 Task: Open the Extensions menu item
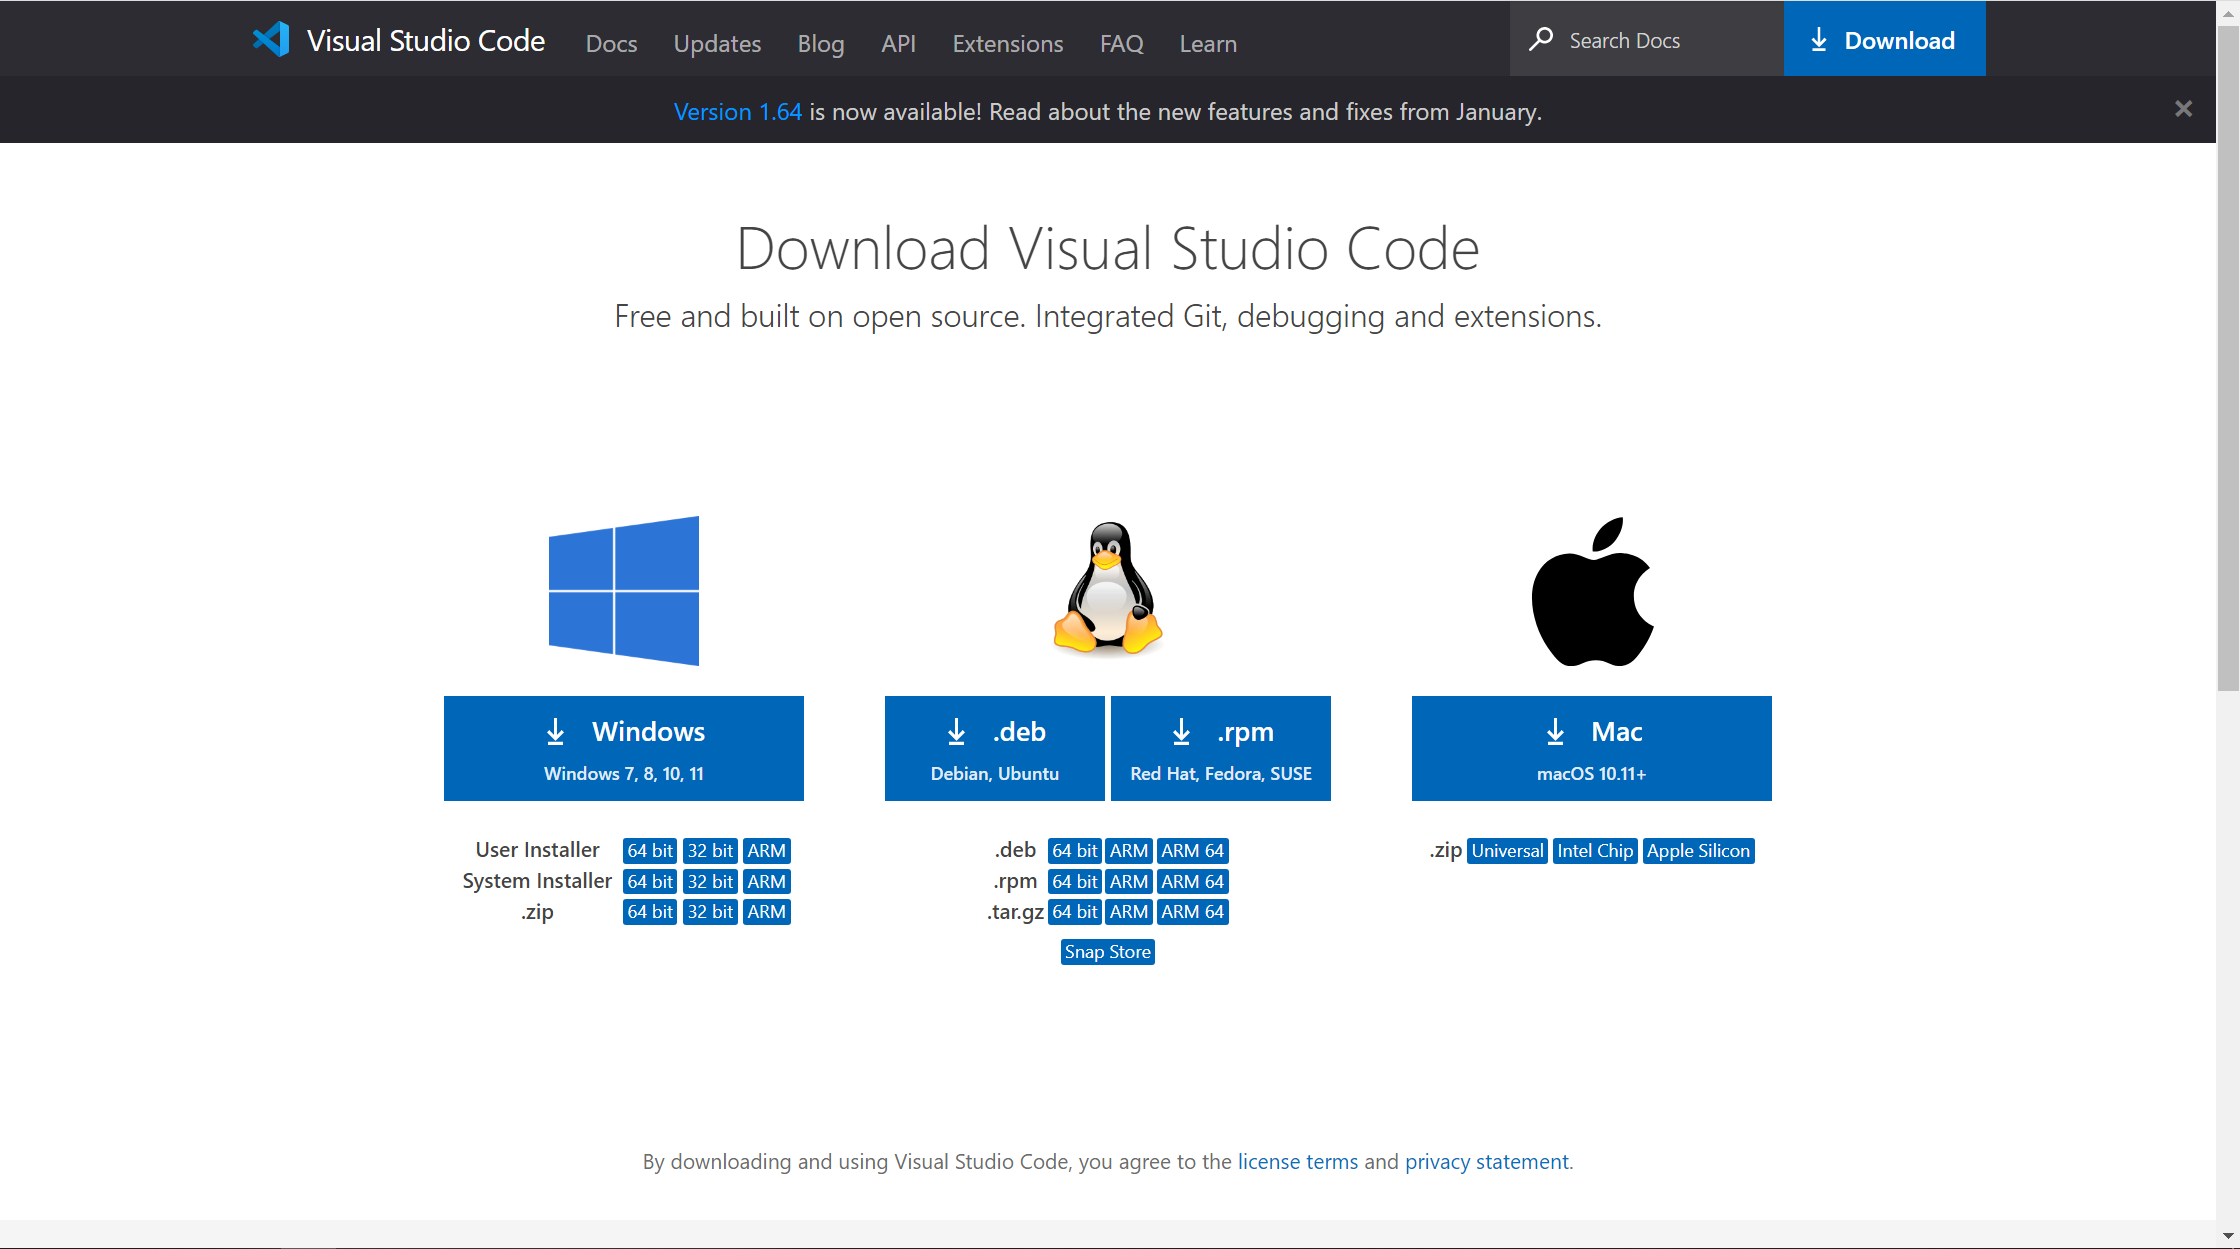pos(1009,42)
